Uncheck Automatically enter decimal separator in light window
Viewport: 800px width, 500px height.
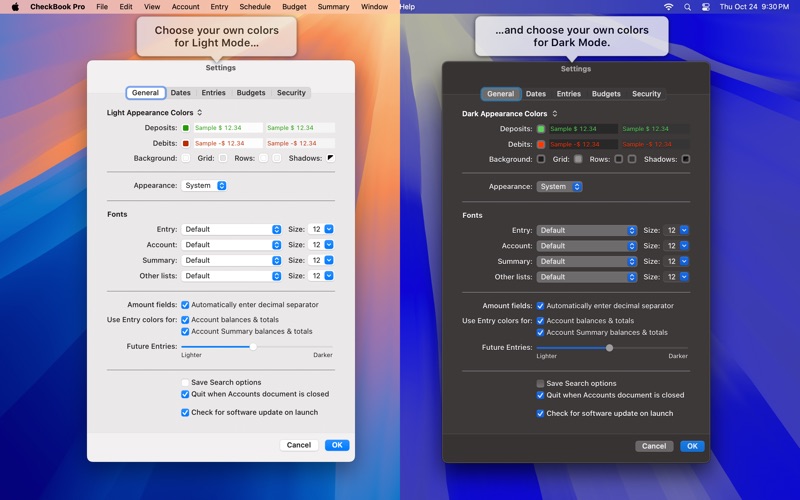[185, 305]
